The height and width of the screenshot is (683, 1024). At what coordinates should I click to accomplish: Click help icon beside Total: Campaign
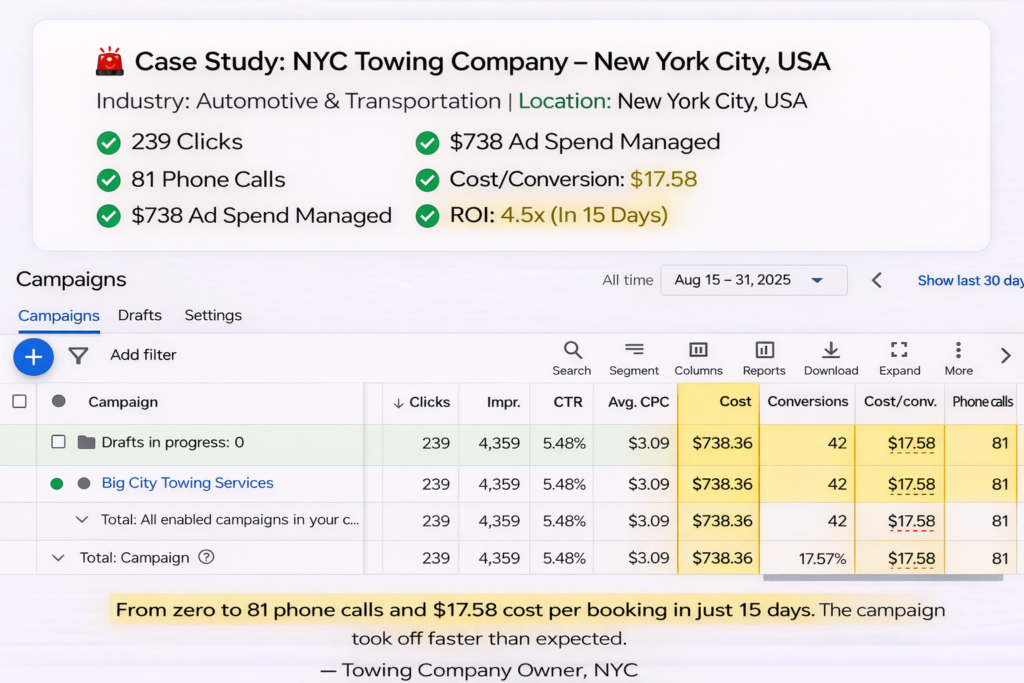click(x=206, y=558)
